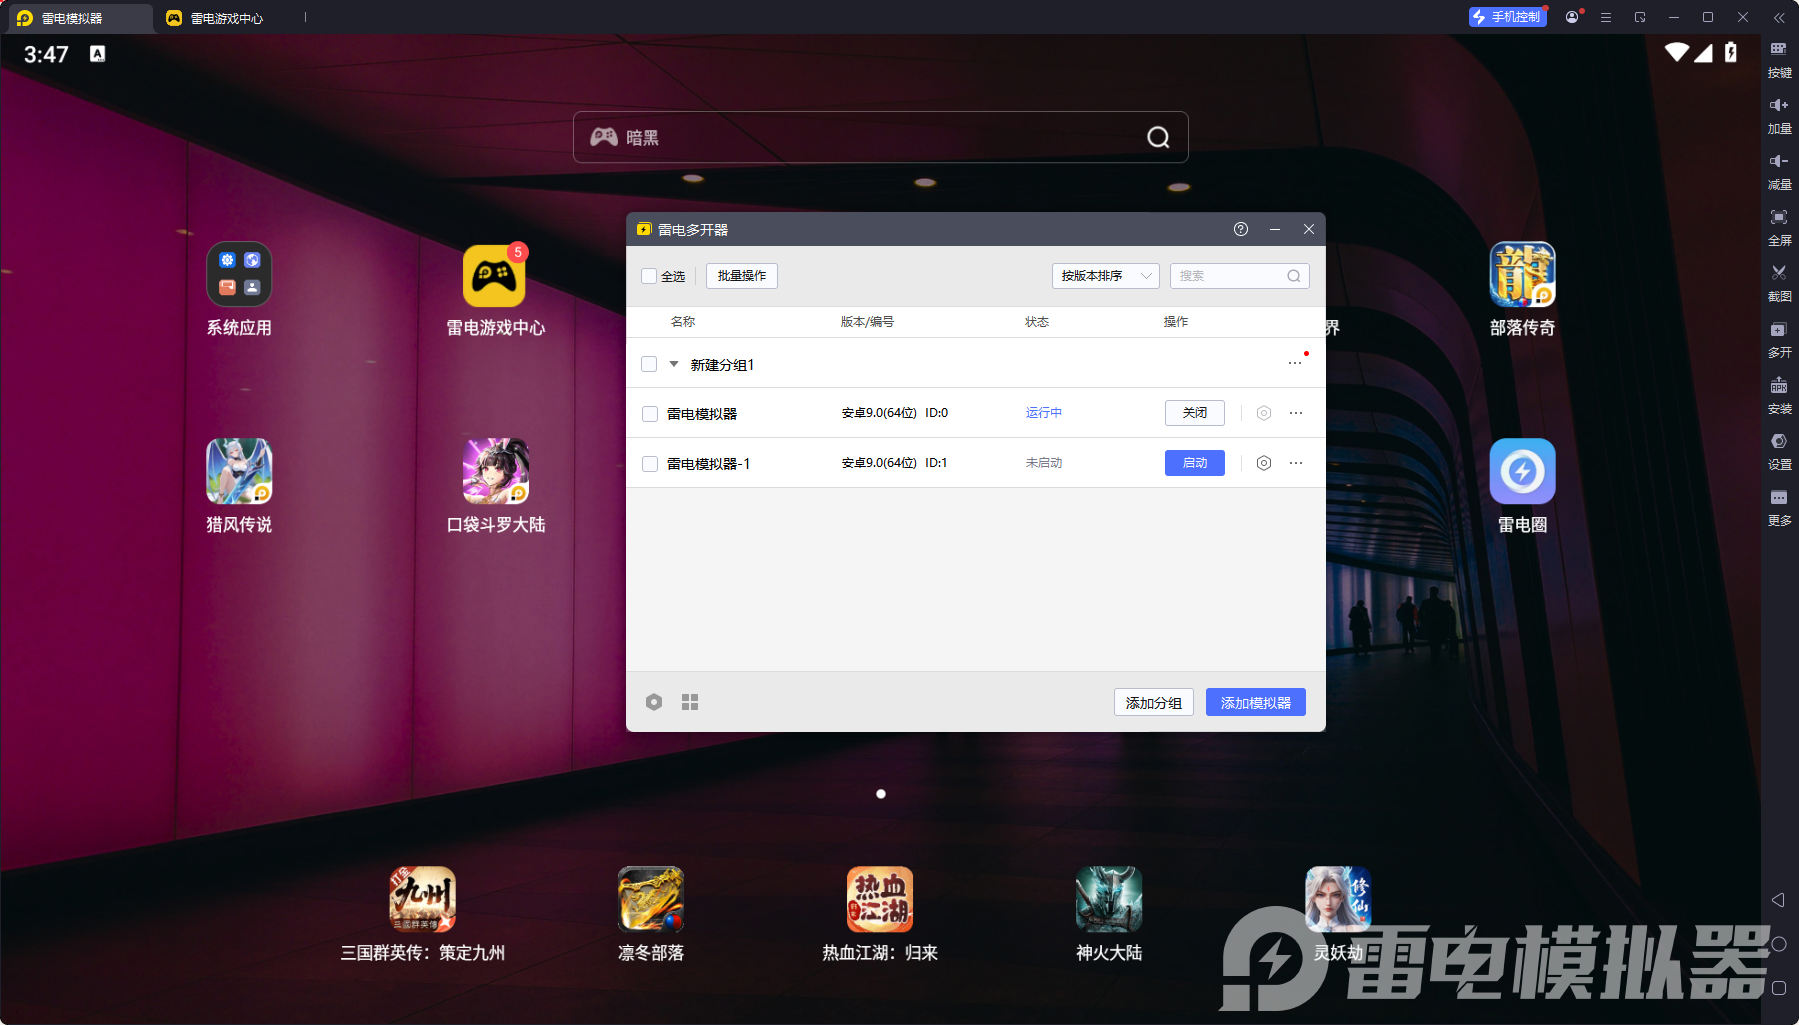Switch to the 雷电游戏中心 tab
This screenshot has height=1025, width=1799.
pos(215,18)
